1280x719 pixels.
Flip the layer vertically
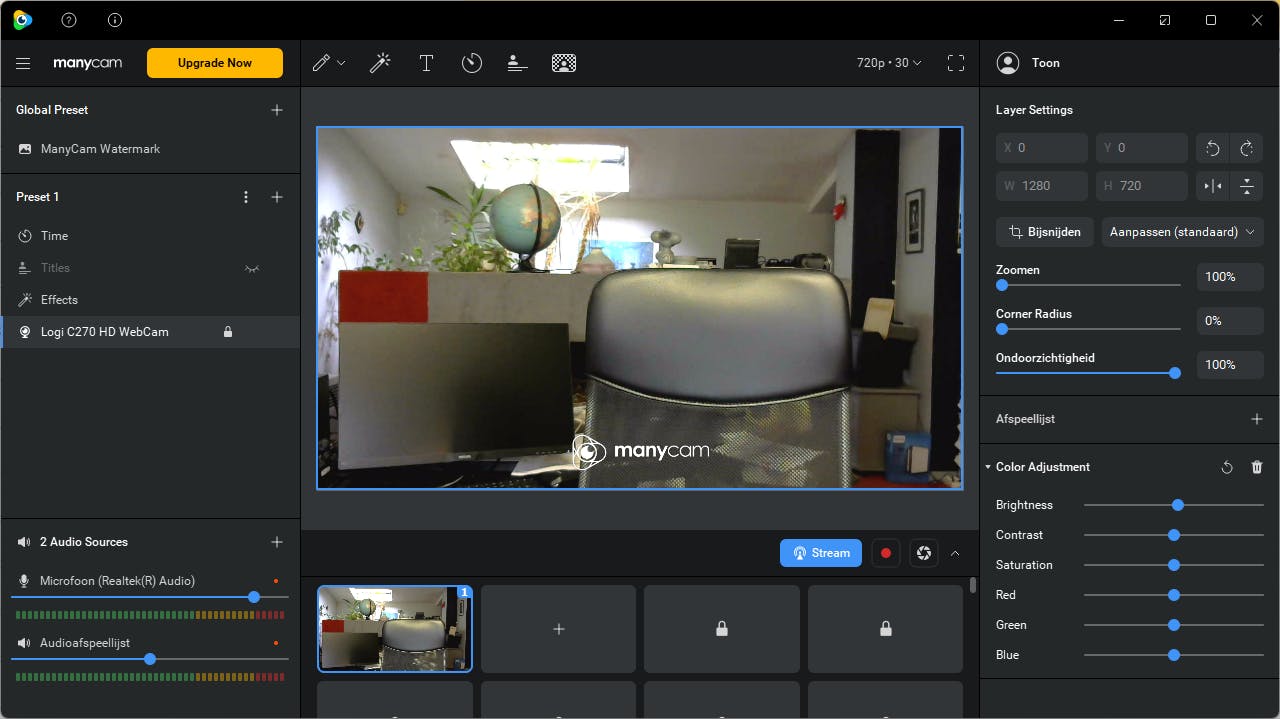tap(1247, 186)
